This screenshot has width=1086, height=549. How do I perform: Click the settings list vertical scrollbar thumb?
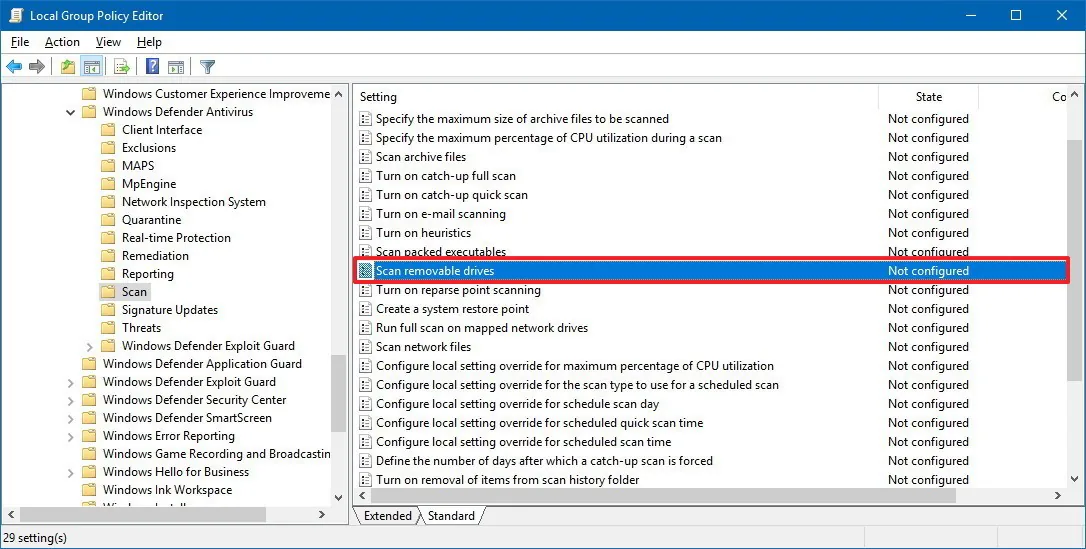pyautogui.click(x=1074, y=260)
